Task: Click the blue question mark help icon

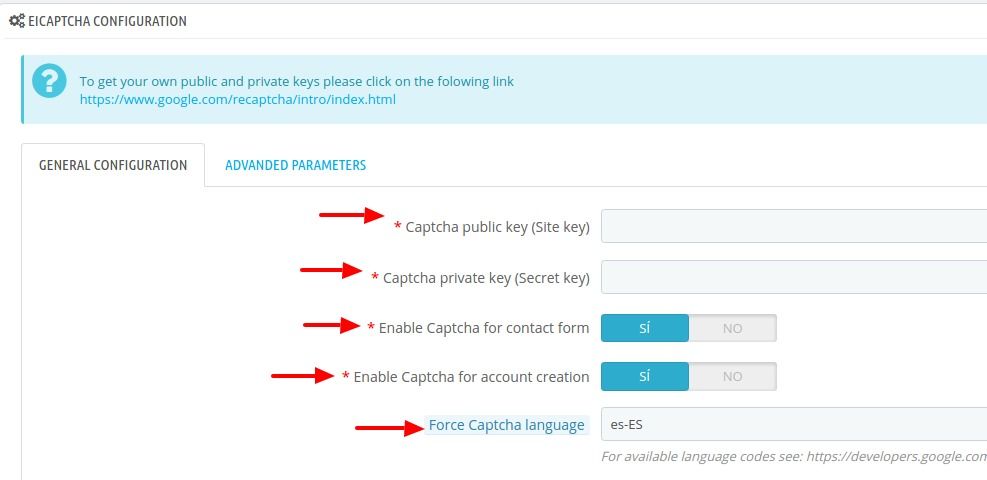Action: (x=49, y=81)
